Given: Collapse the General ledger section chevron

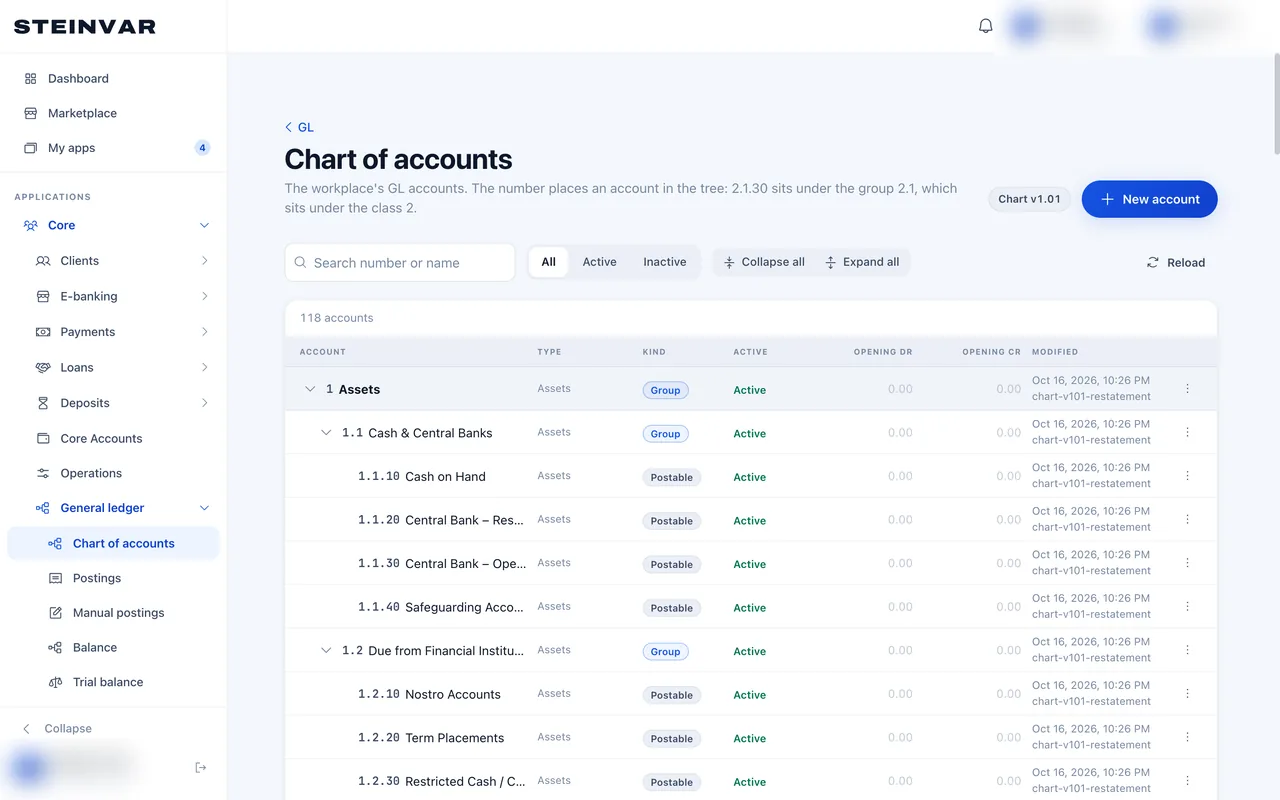Looking at the screenshot, I should (204, 508).
